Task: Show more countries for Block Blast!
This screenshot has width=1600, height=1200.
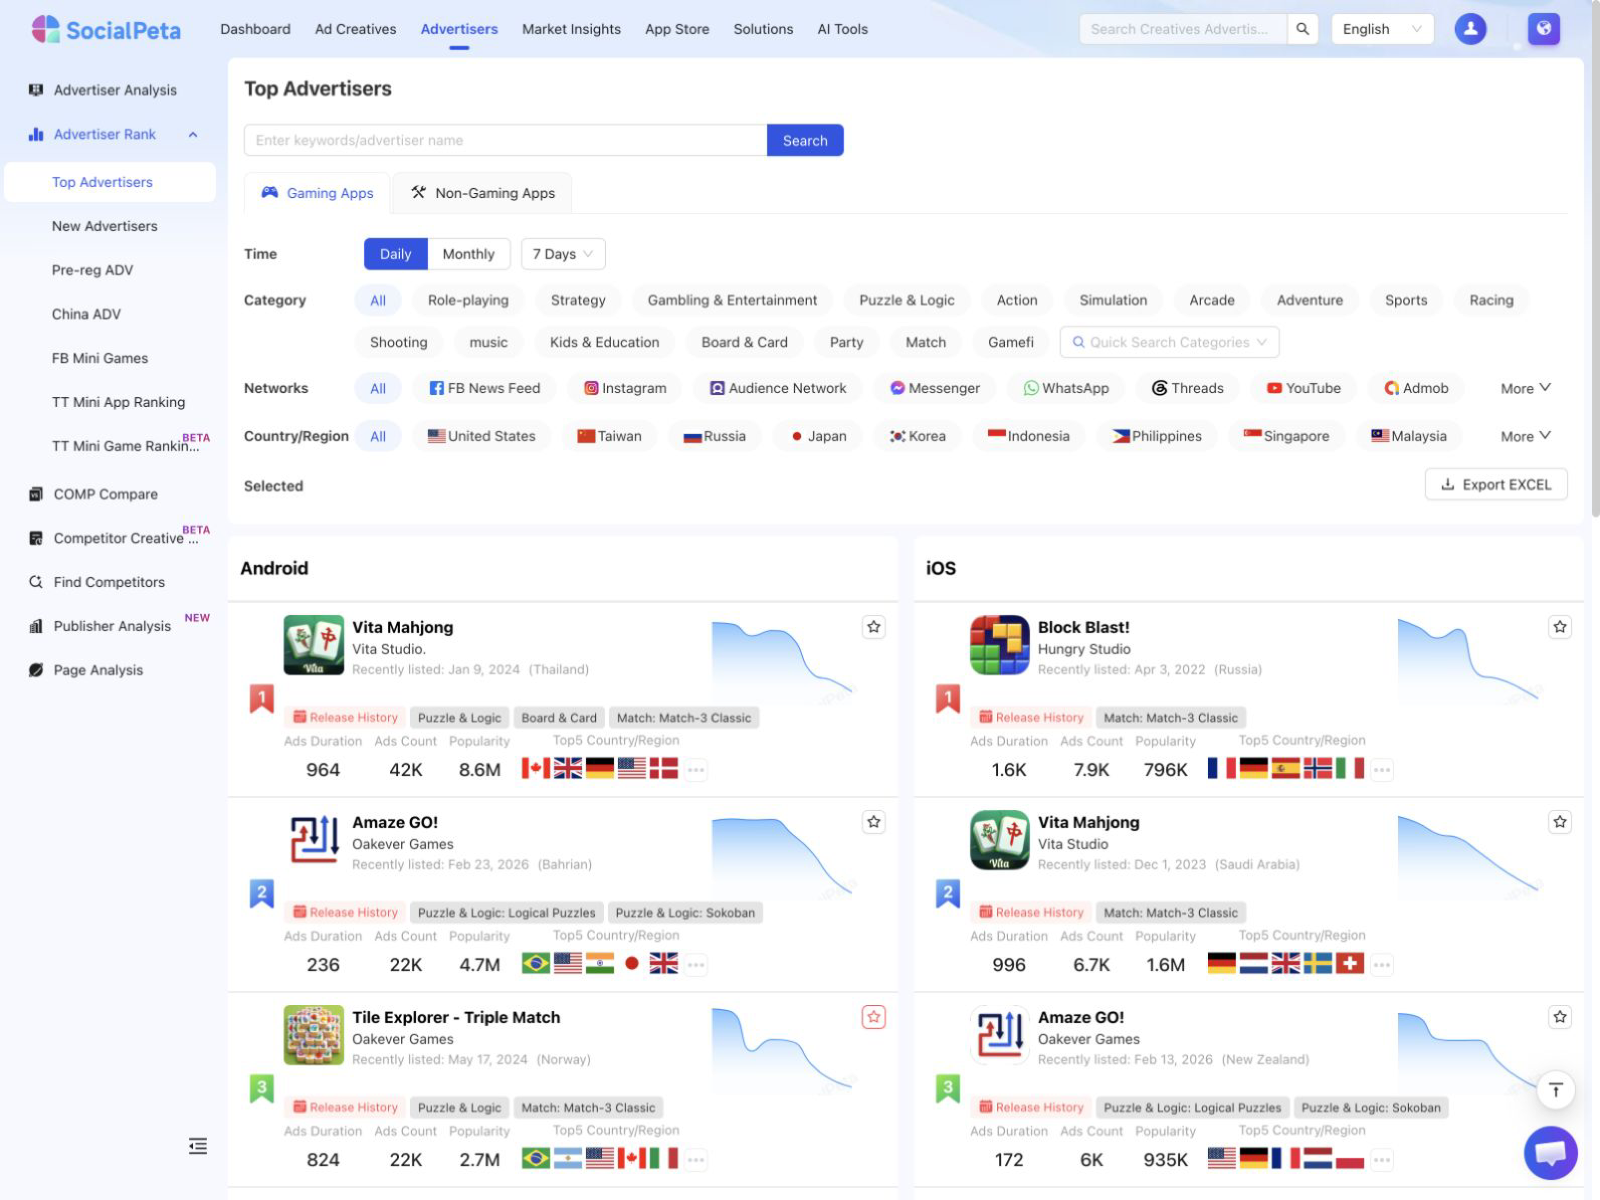Action: [x=1382, y=770]
